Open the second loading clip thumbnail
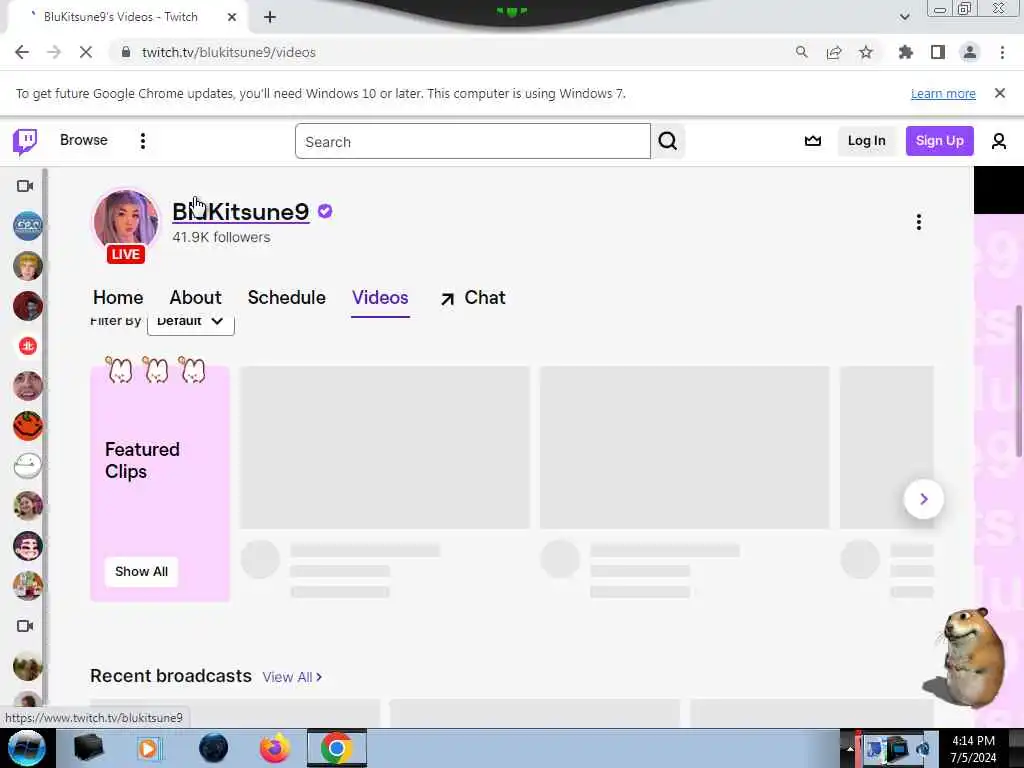Viewport: 1024px width, 768px height. (x=684, y=447)
